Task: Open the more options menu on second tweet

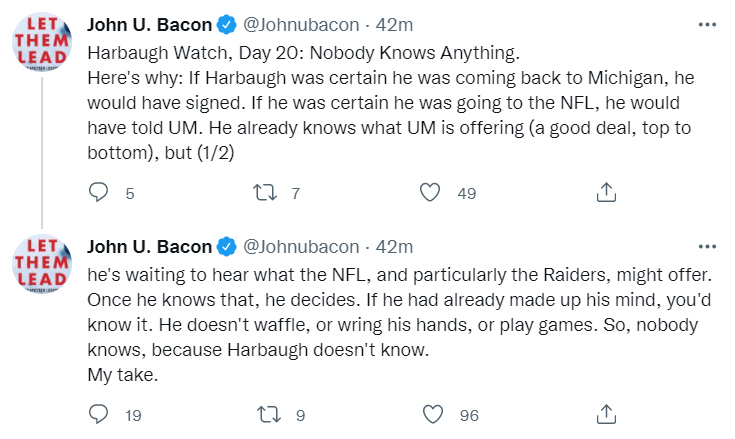Action: (x=707, y=246)
